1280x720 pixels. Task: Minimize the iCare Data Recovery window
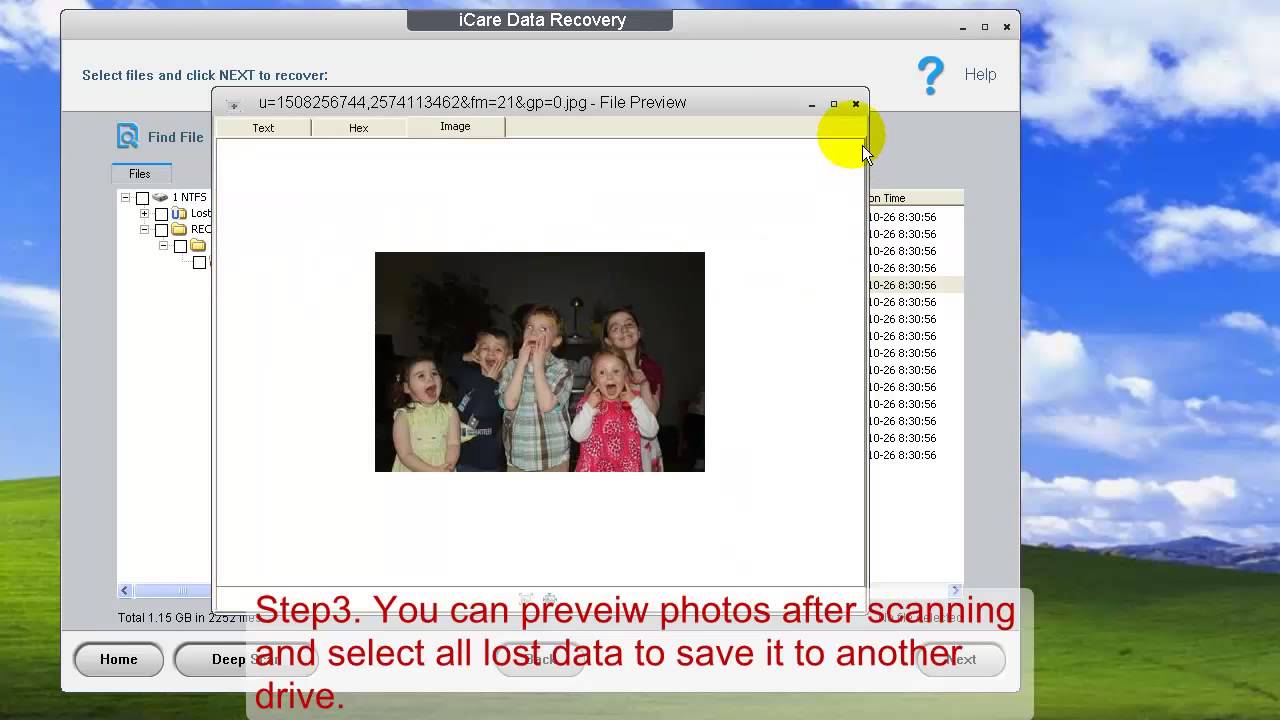pyautogui.click(x=963, y=27)
